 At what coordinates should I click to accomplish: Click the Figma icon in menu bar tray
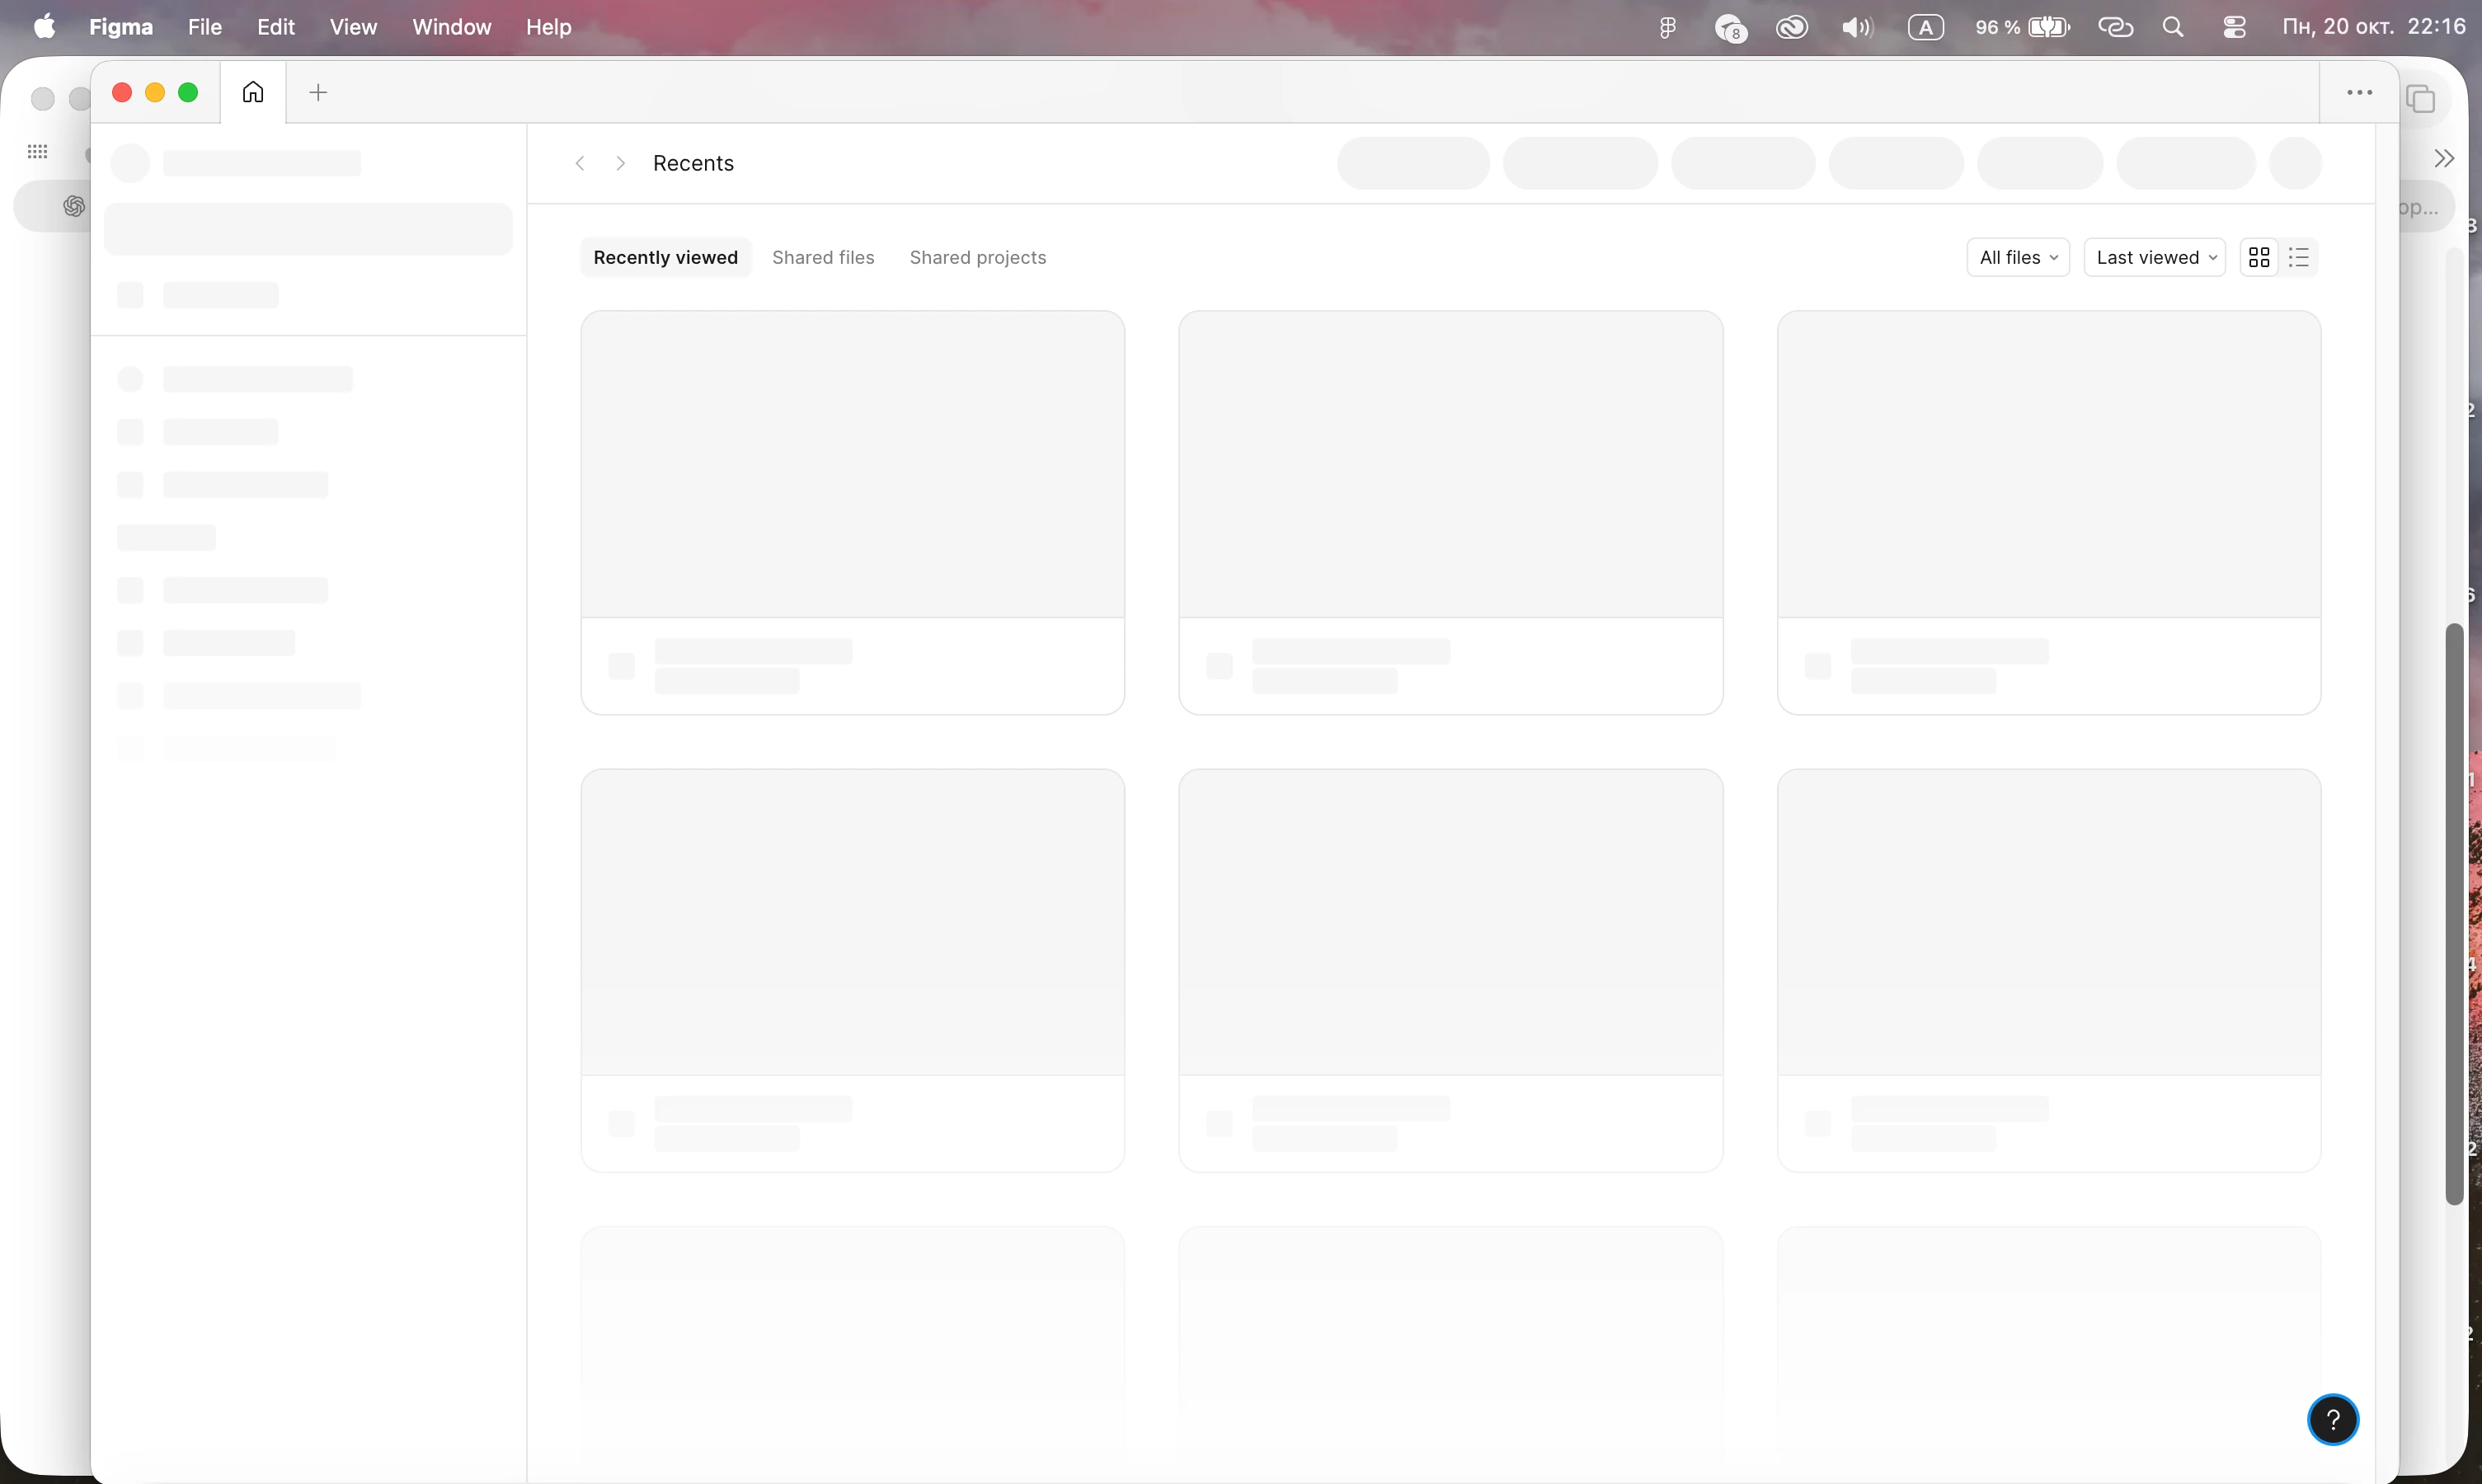pos(1667,27)
